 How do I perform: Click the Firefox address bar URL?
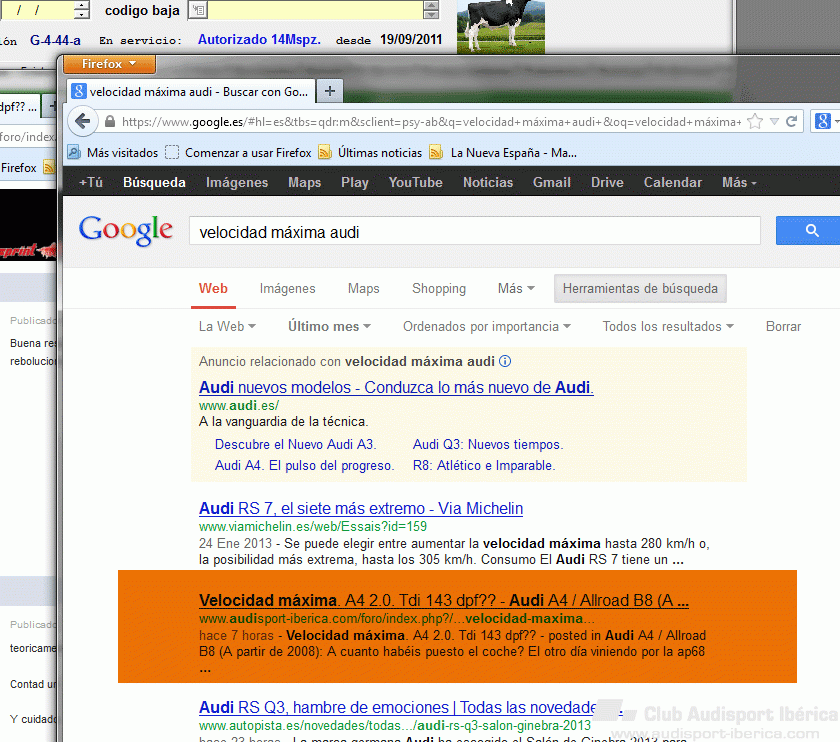tap(431, 122)
